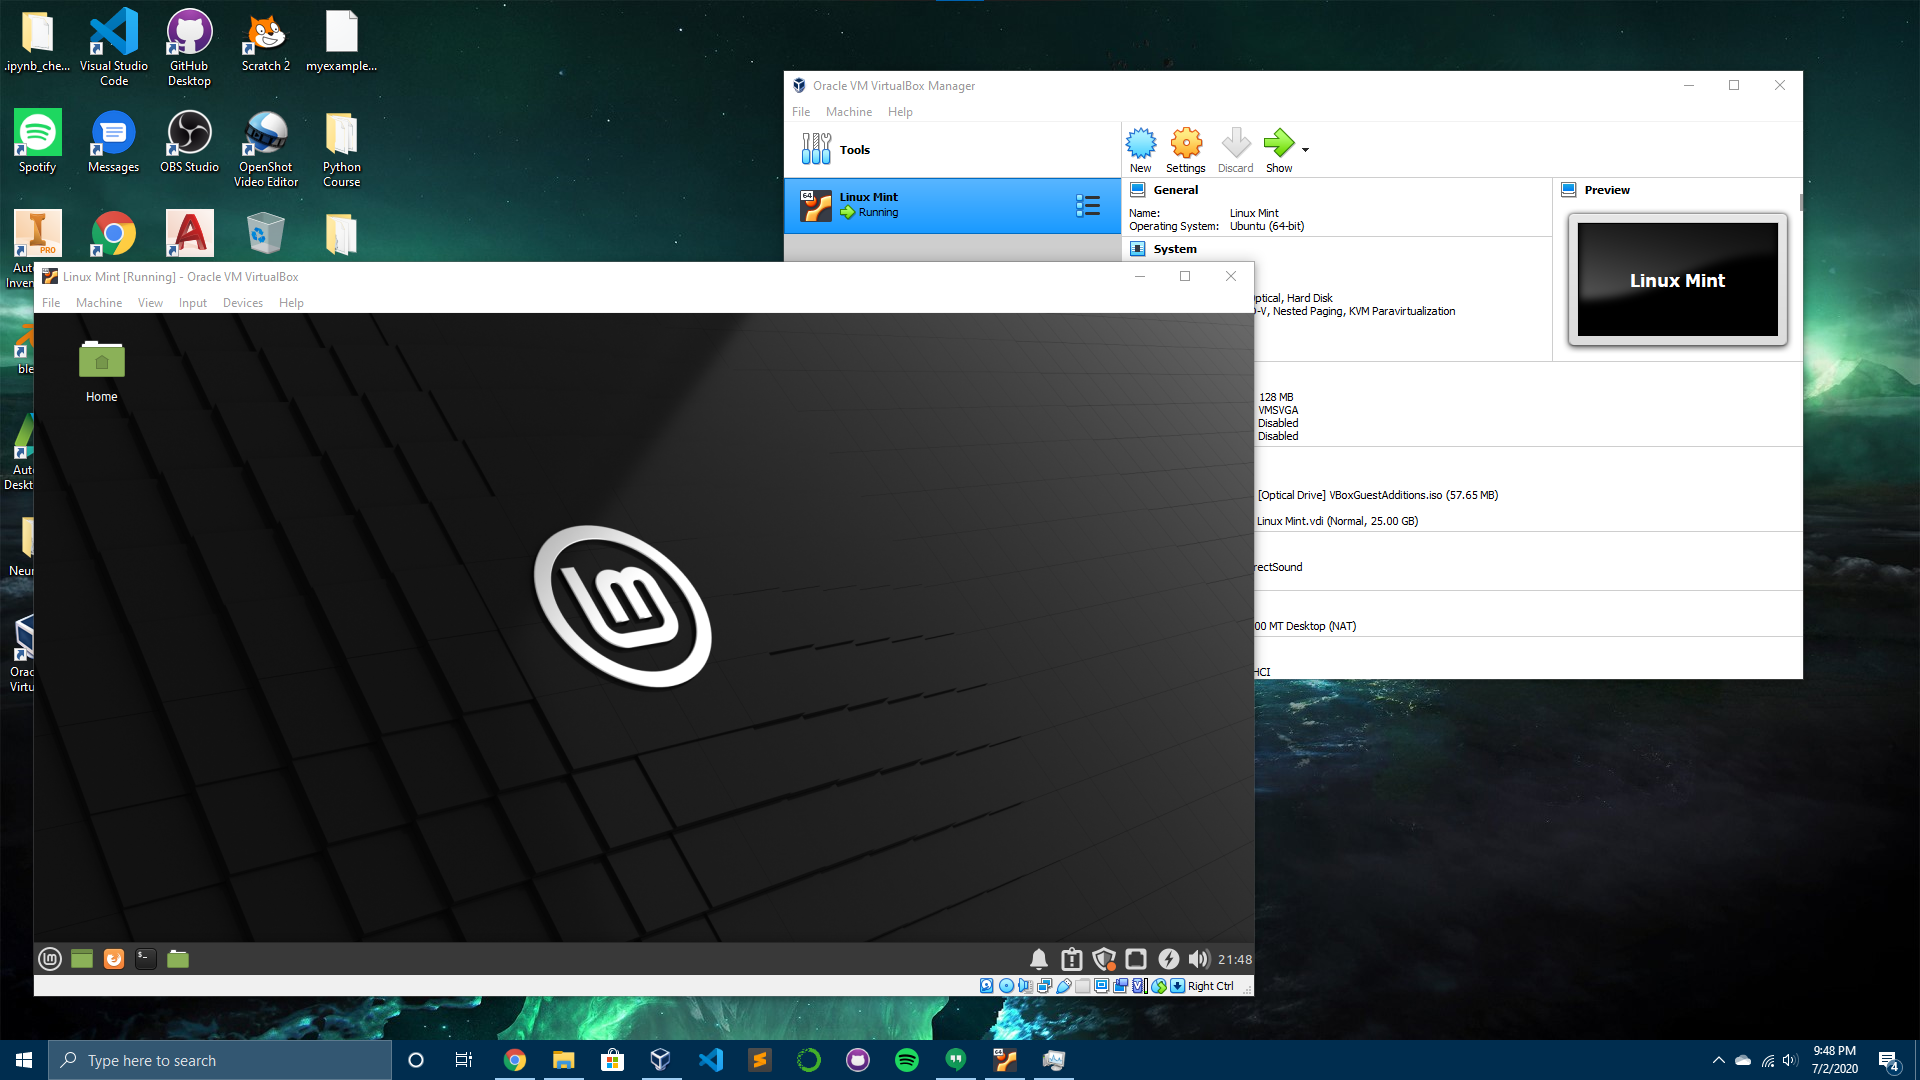The width and height of the screenshot is (1920, 1080).
Task: Open Linux Mint VM list menu icon
Action: coord(1088,206)
